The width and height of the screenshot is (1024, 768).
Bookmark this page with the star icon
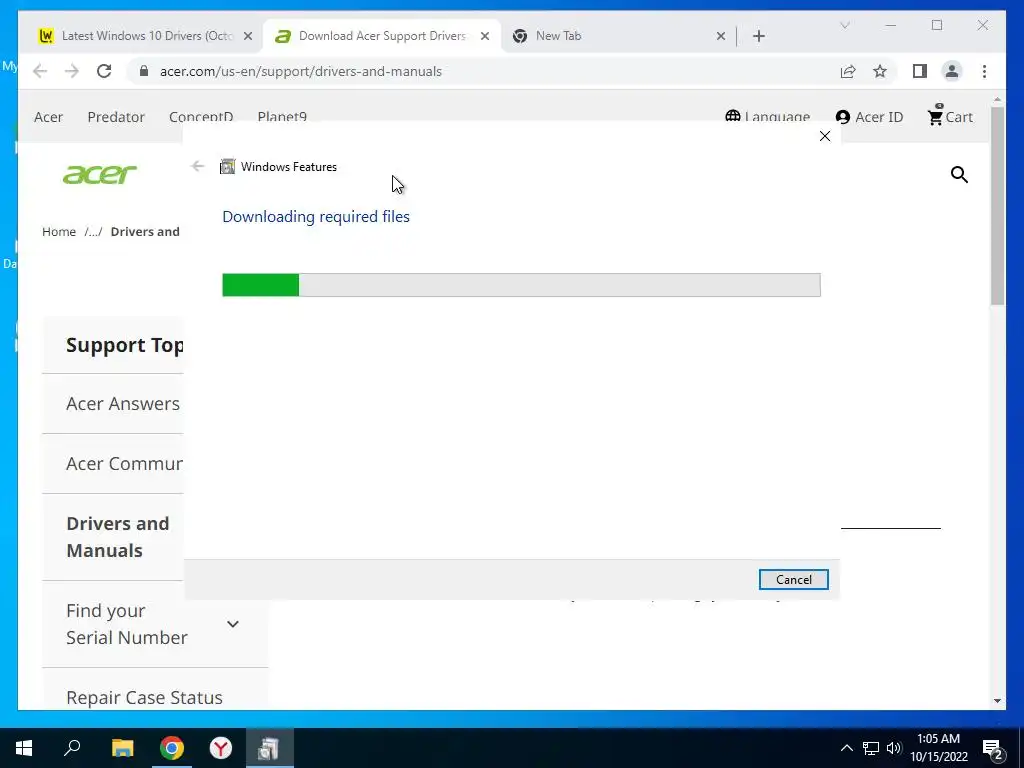[880, 71]
